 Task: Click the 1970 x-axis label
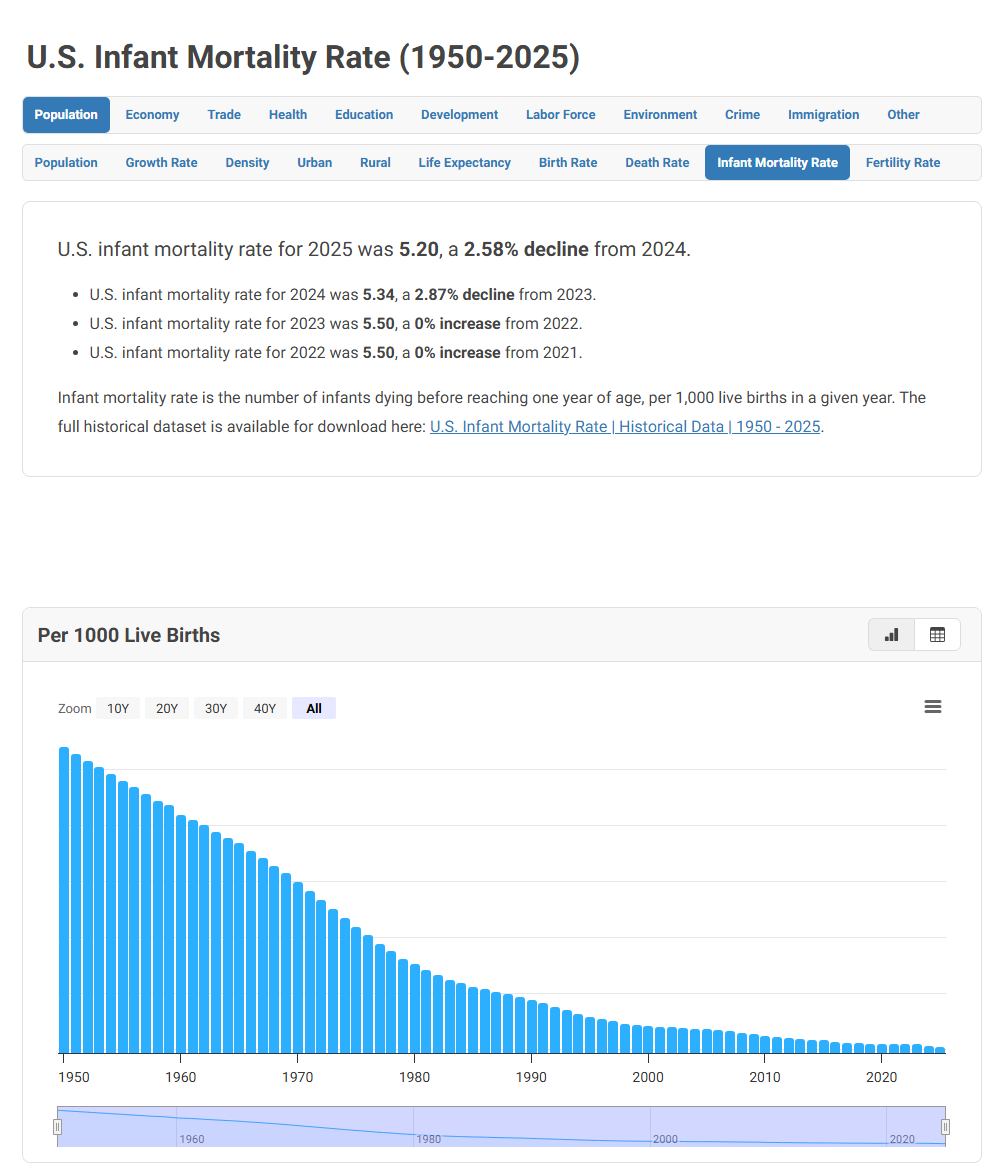point(297,1077)
